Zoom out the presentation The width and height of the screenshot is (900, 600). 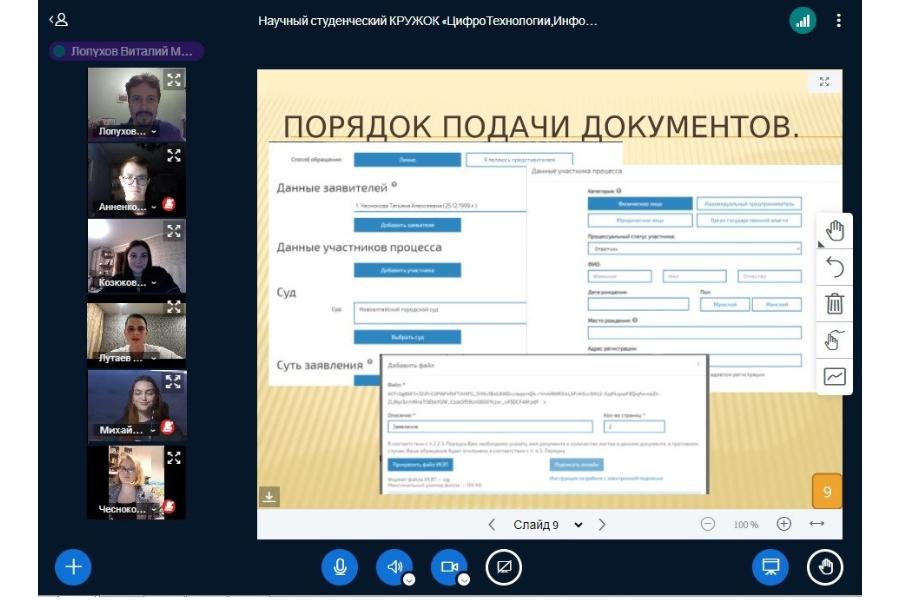[x=708, y=524]
